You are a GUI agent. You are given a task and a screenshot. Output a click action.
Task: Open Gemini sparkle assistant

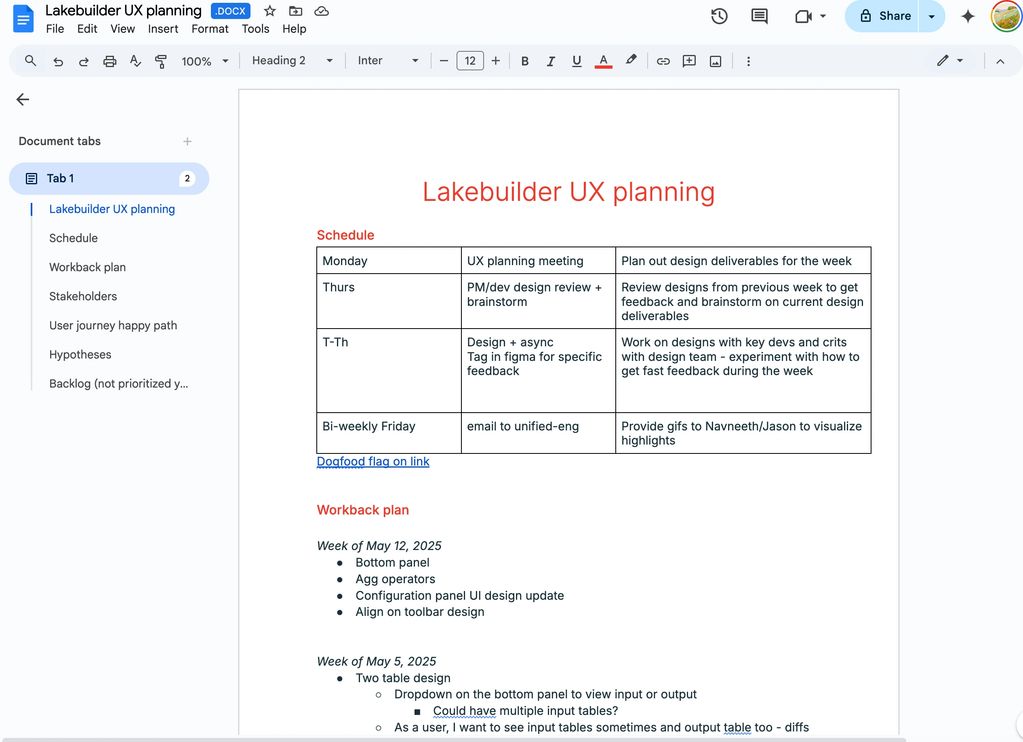(968, 16)
